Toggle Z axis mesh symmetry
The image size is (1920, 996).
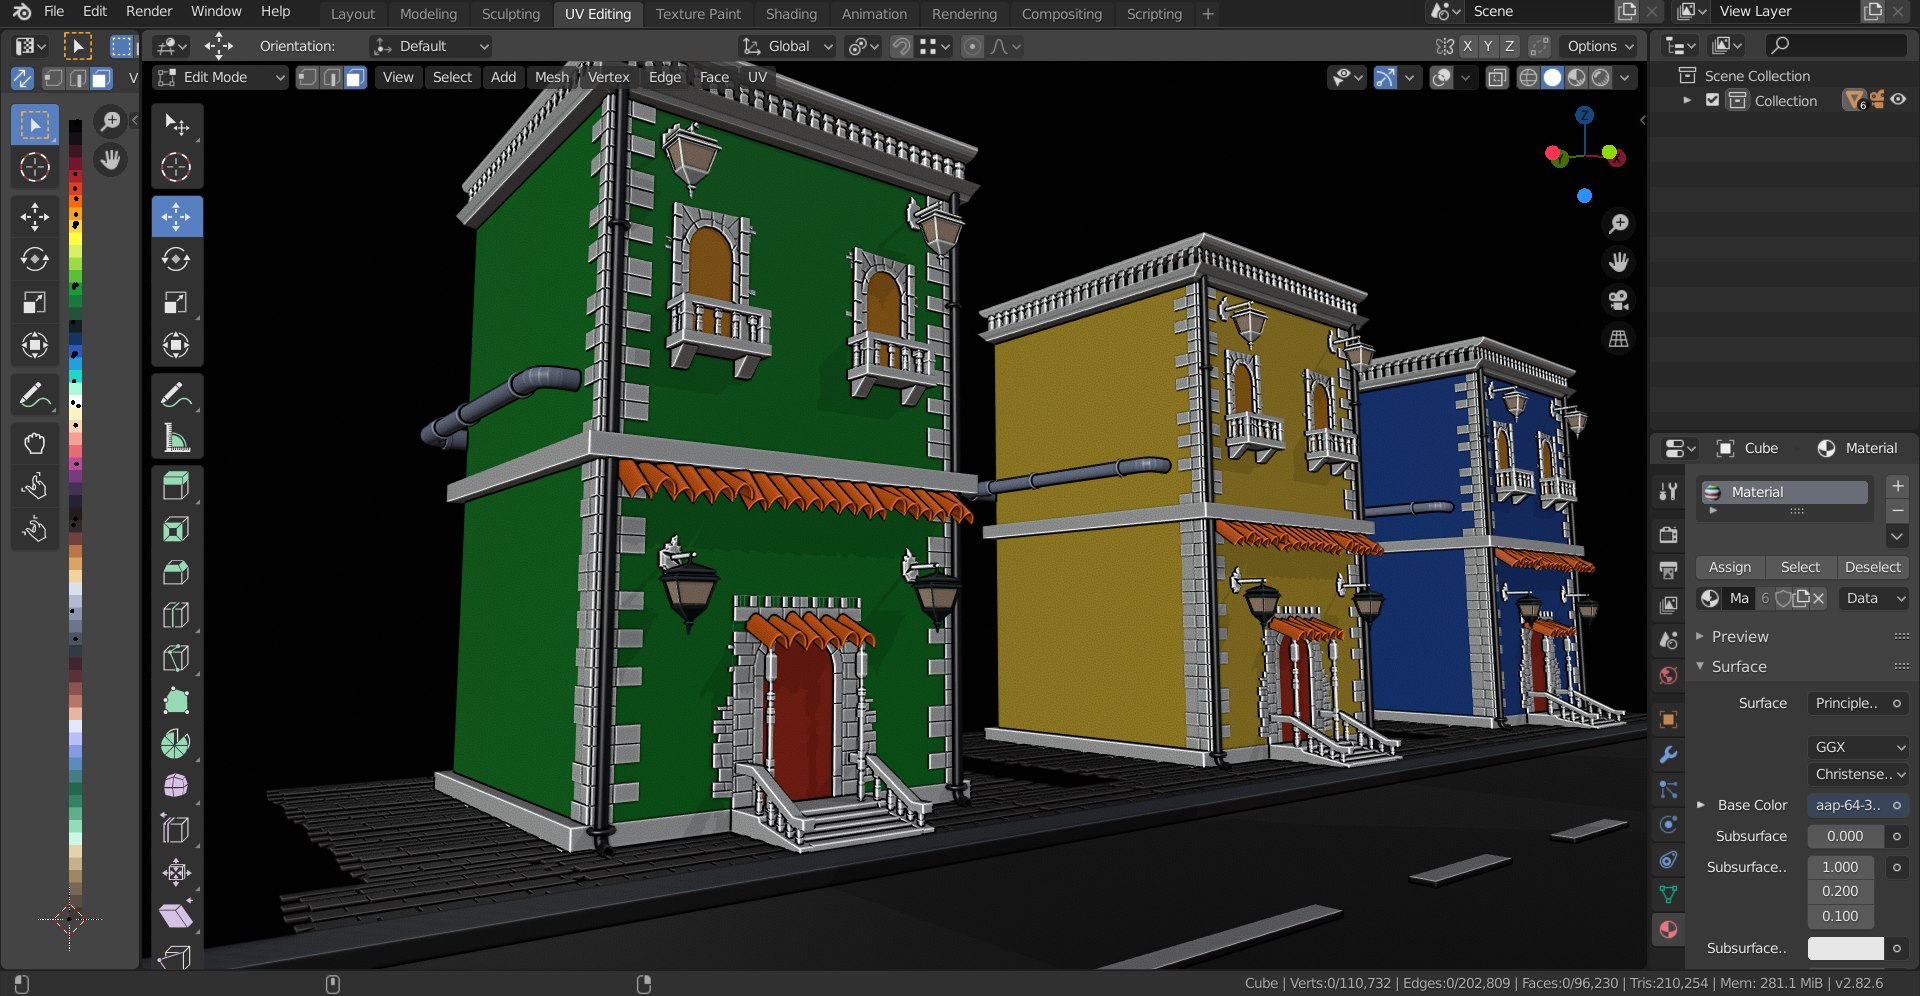(1509, 46)
